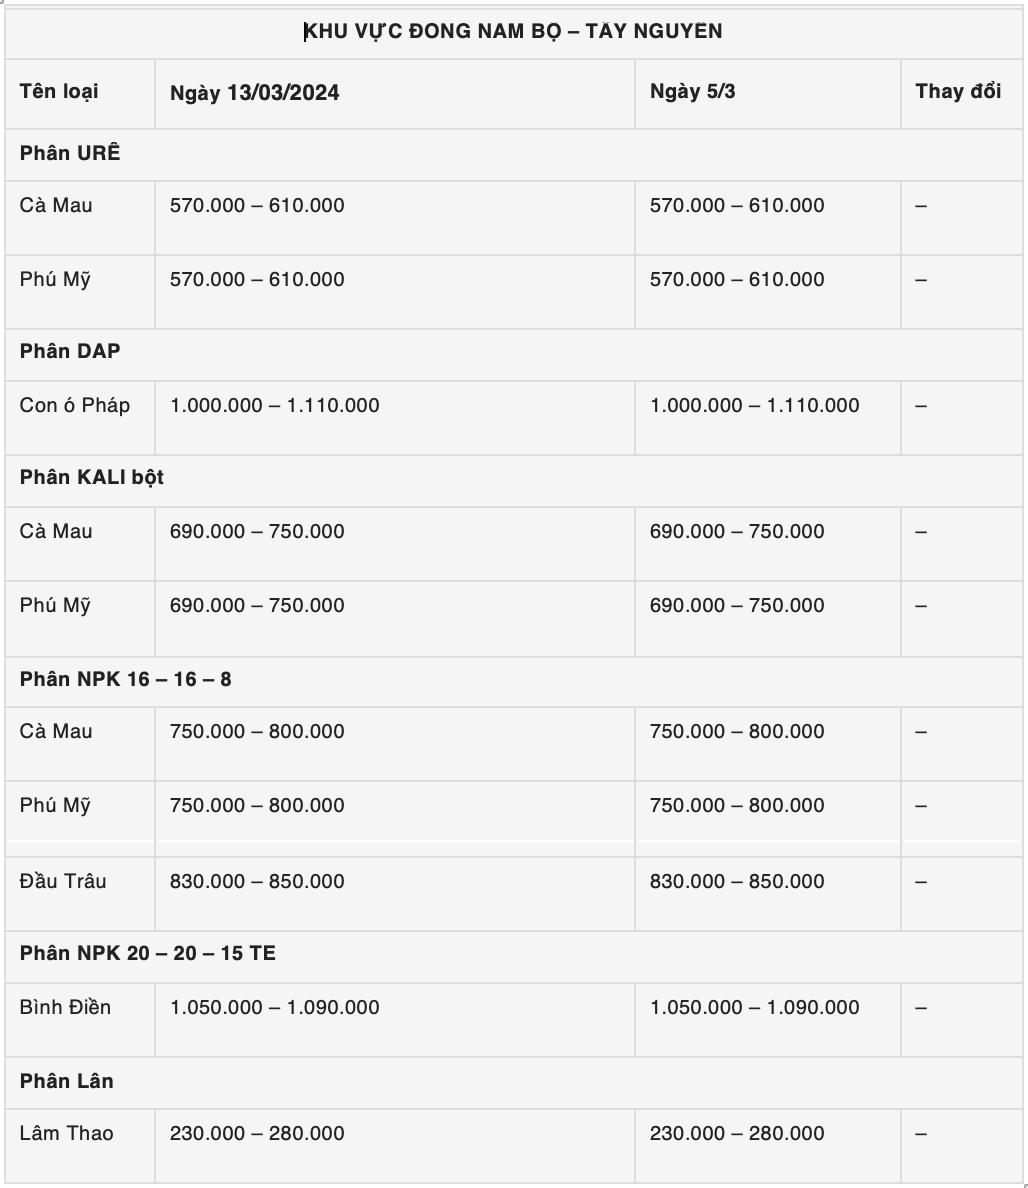
Task: Click Bình Điền's 5/3 price cell
Action: 754,1007
